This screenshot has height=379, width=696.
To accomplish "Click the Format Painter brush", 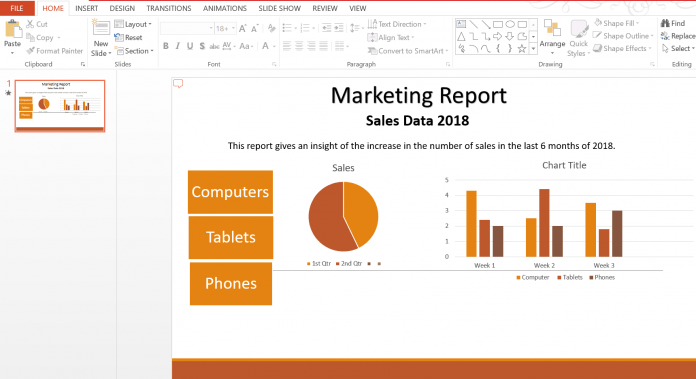I will (55, 51).
